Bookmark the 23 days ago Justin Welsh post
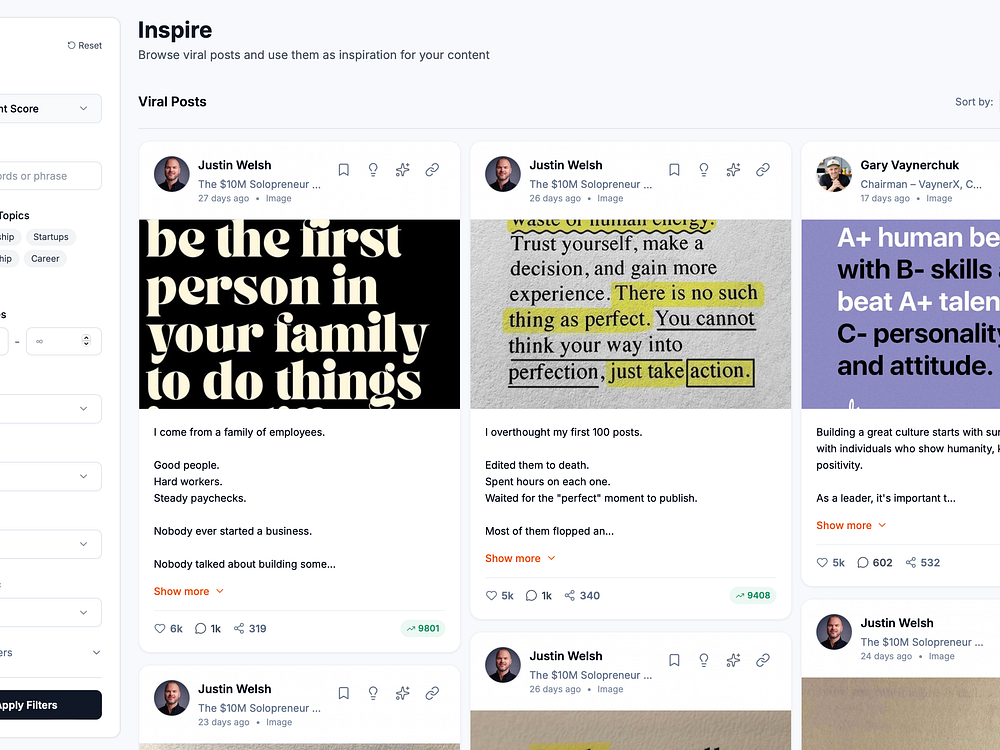The height and width of the screenshot is (750, 1000). pyautogui.click(x=343, y=693)
